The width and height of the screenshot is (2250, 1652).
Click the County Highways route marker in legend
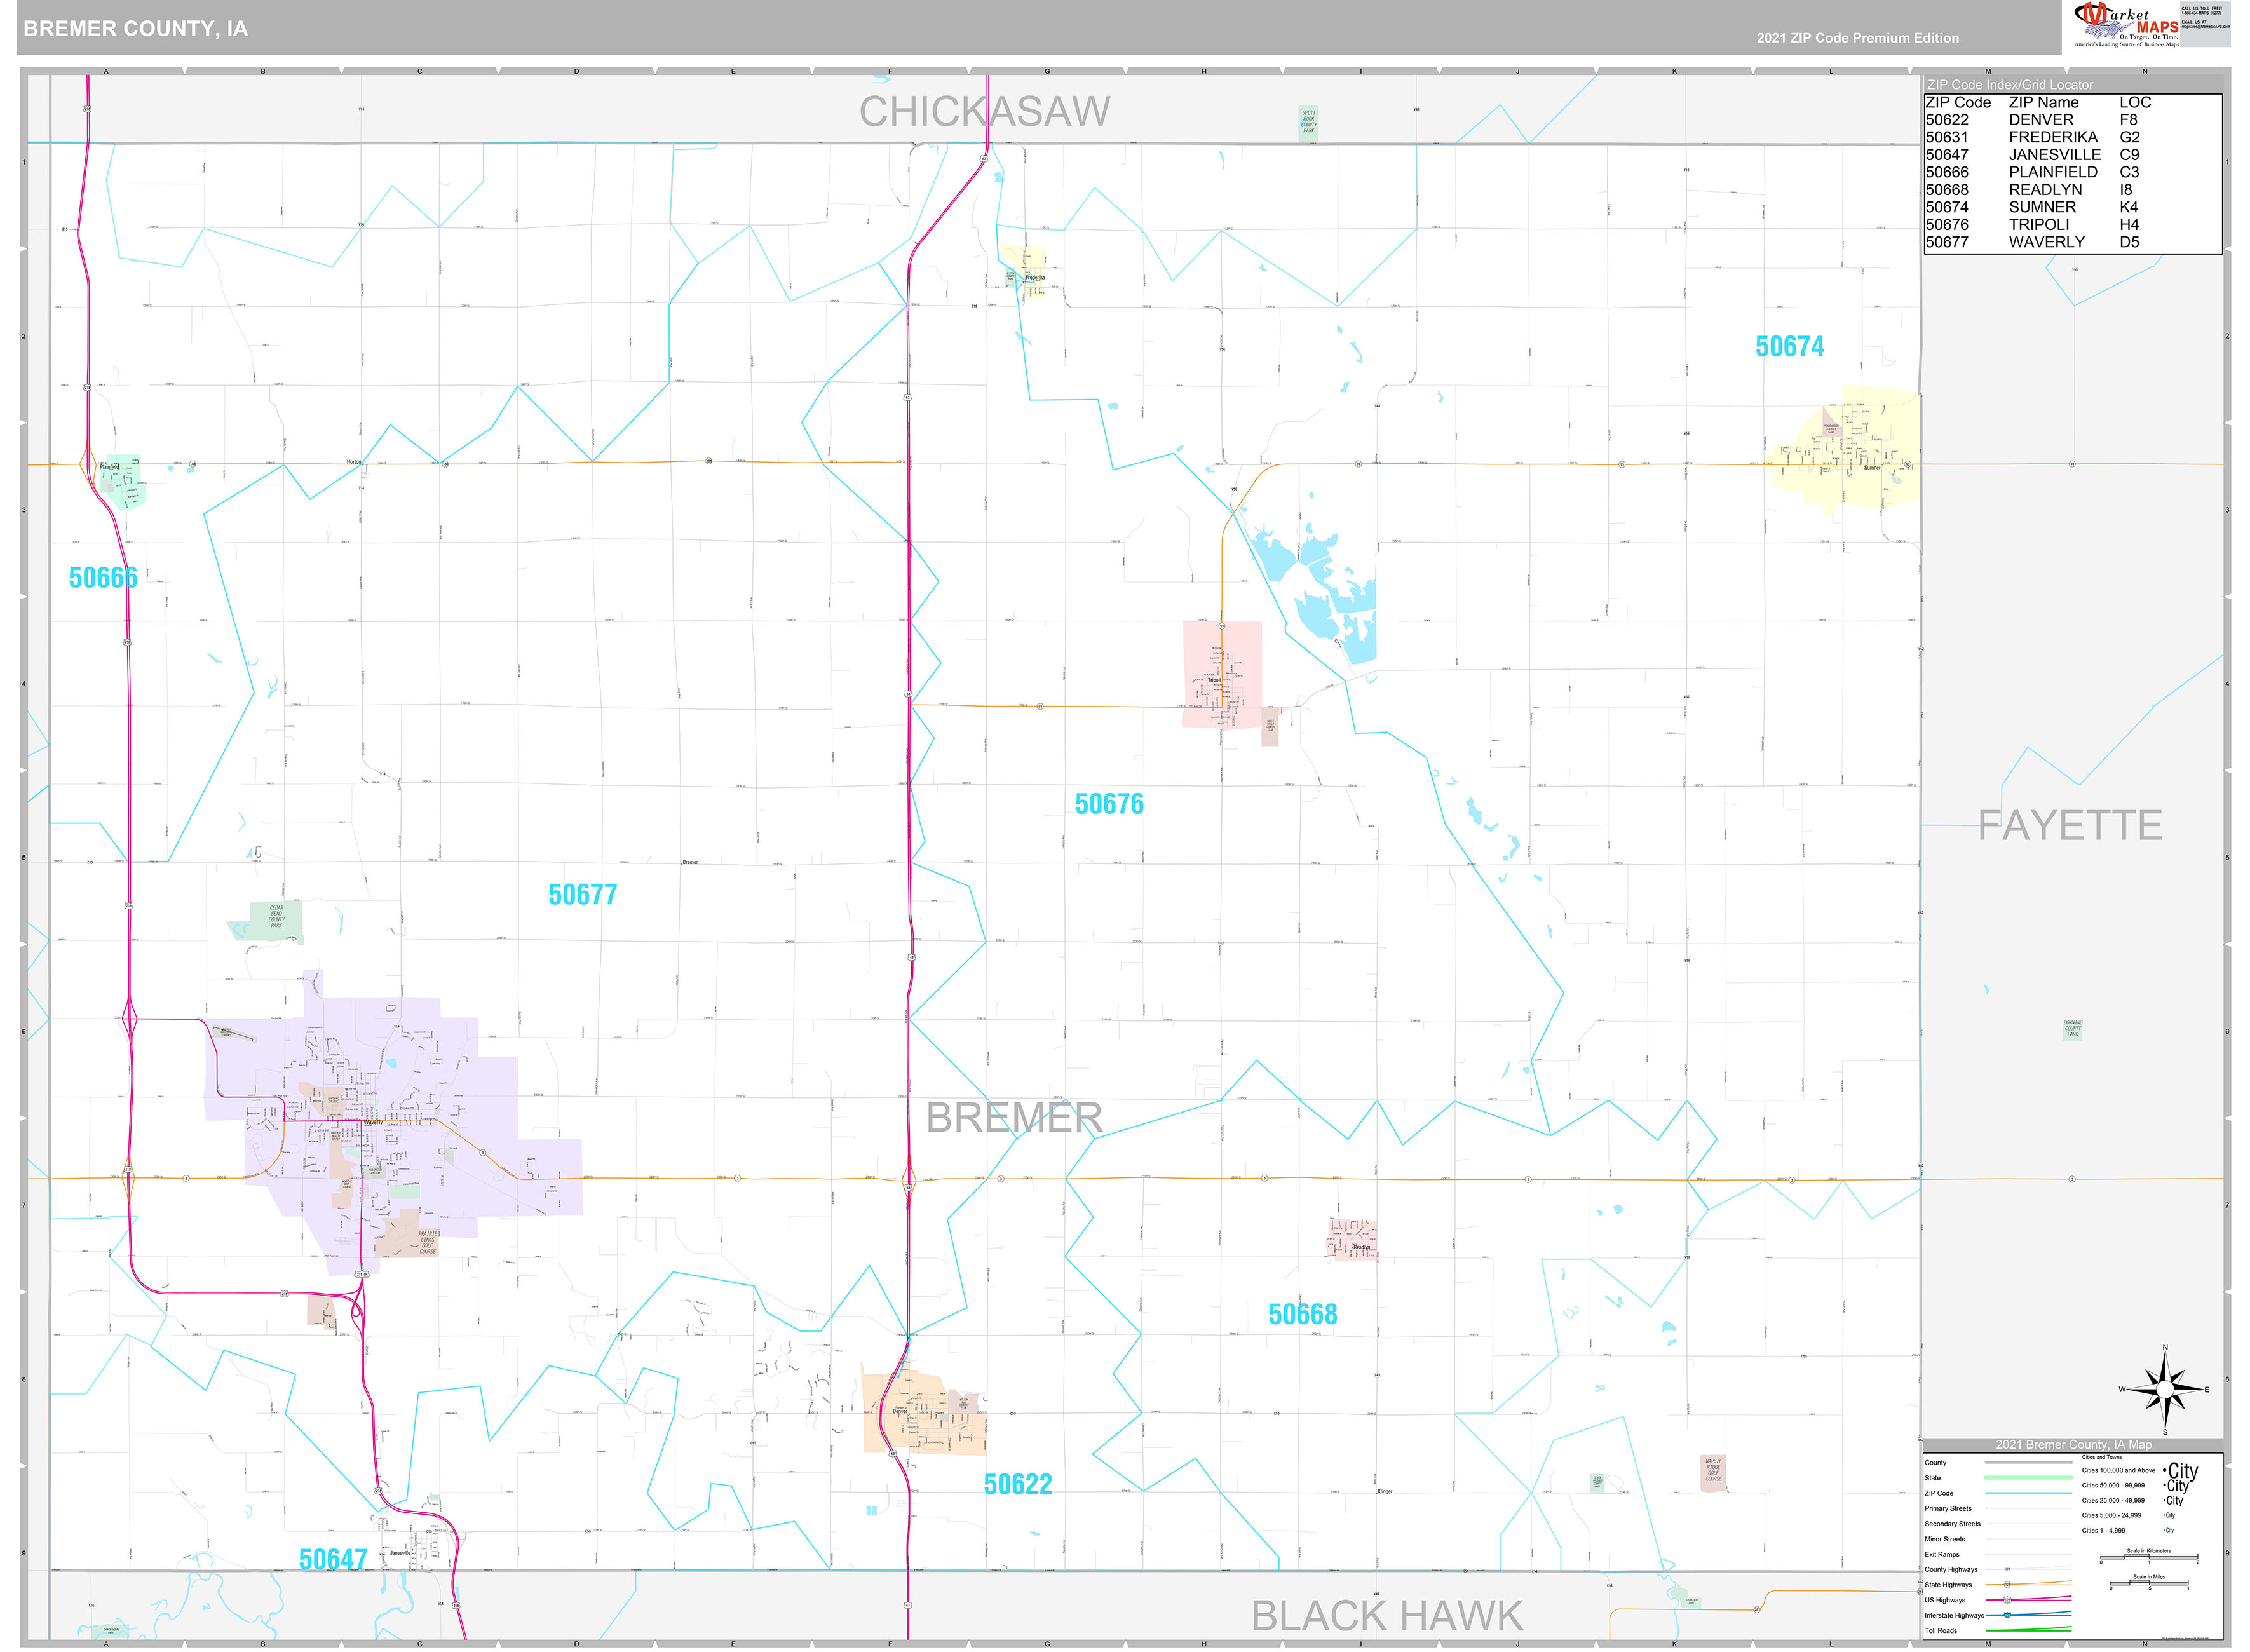[2007, 1569]
